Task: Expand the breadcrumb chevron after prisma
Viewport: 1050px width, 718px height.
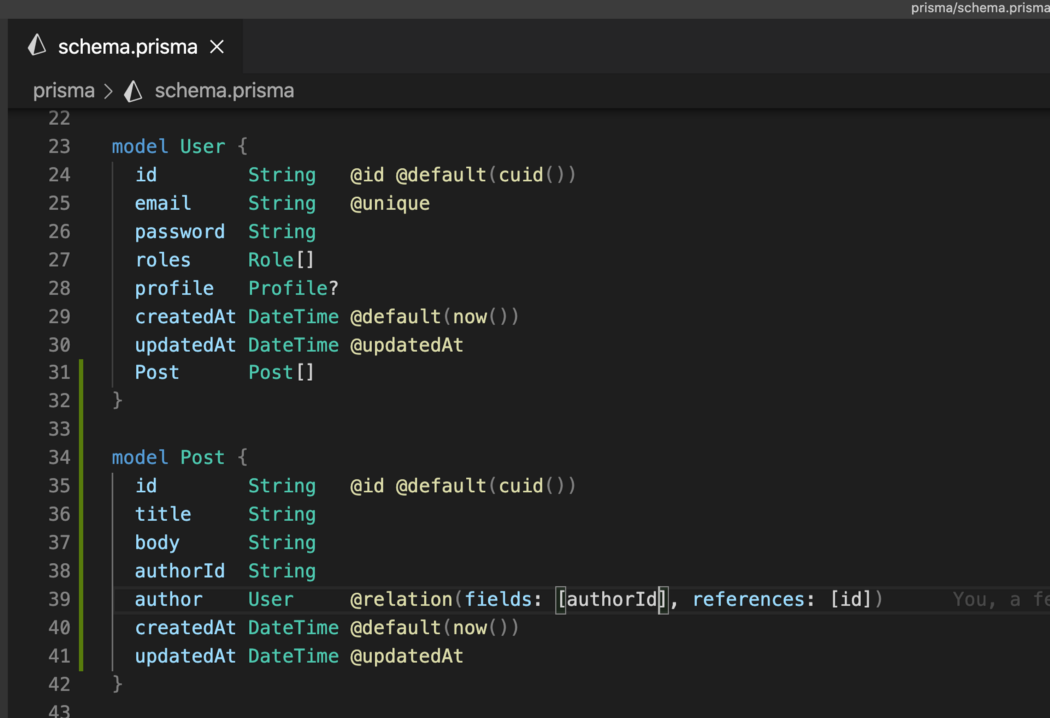Action: (x=108, y=91)
